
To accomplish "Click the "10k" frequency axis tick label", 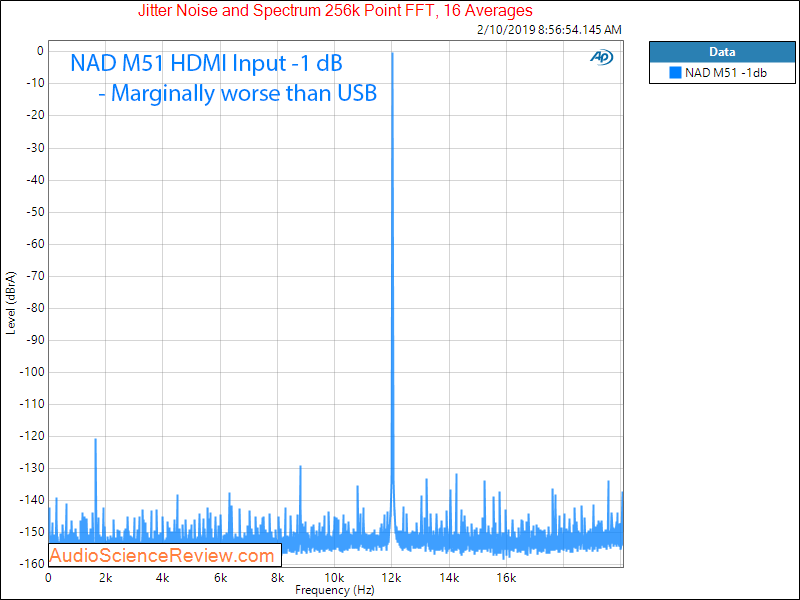I will (335, 578).
